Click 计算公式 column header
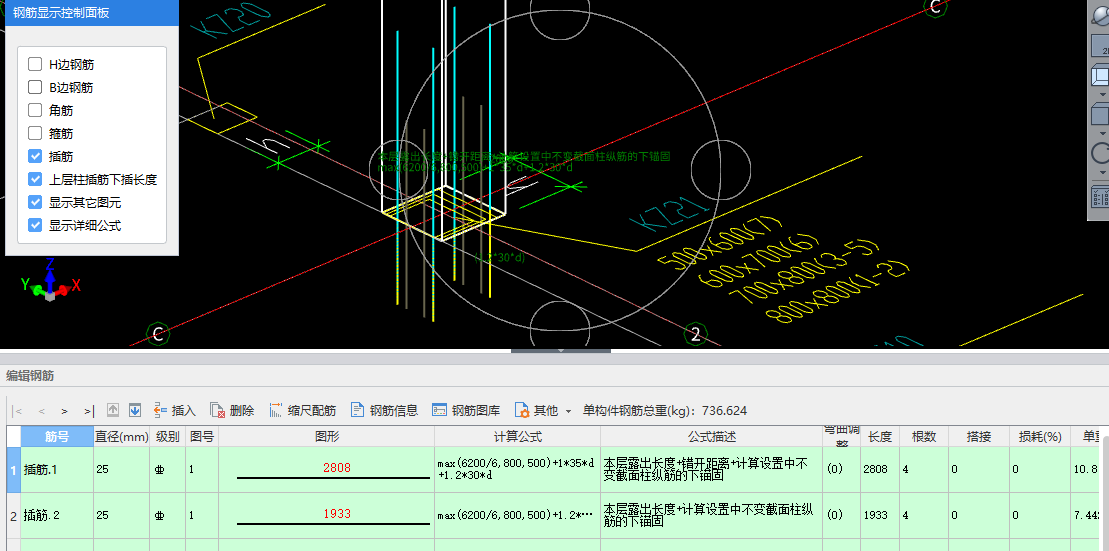This screenshot has height=551, width=1109. pos(518,436)
